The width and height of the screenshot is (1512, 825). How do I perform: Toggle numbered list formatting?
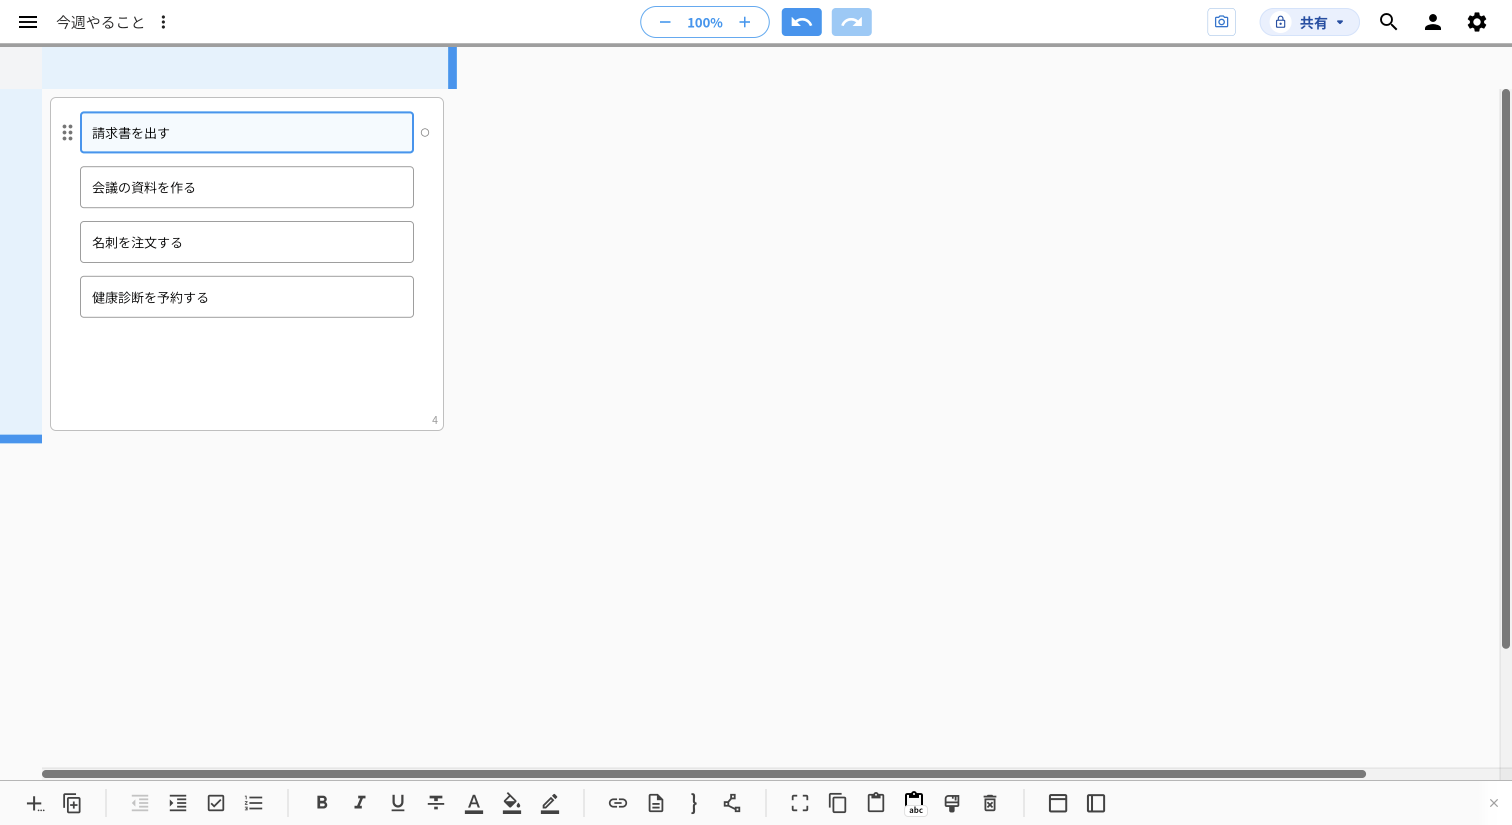(x=254, y=803)
